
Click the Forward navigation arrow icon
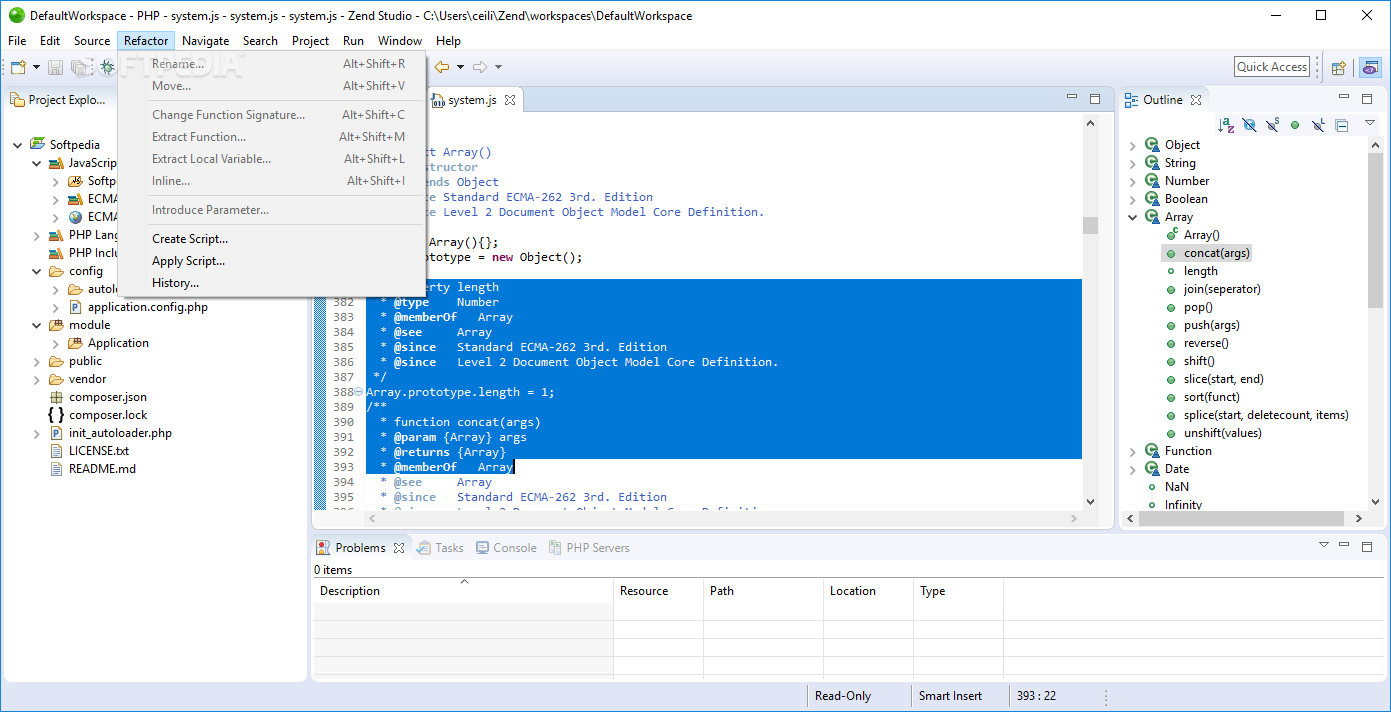tap(480, 67)
